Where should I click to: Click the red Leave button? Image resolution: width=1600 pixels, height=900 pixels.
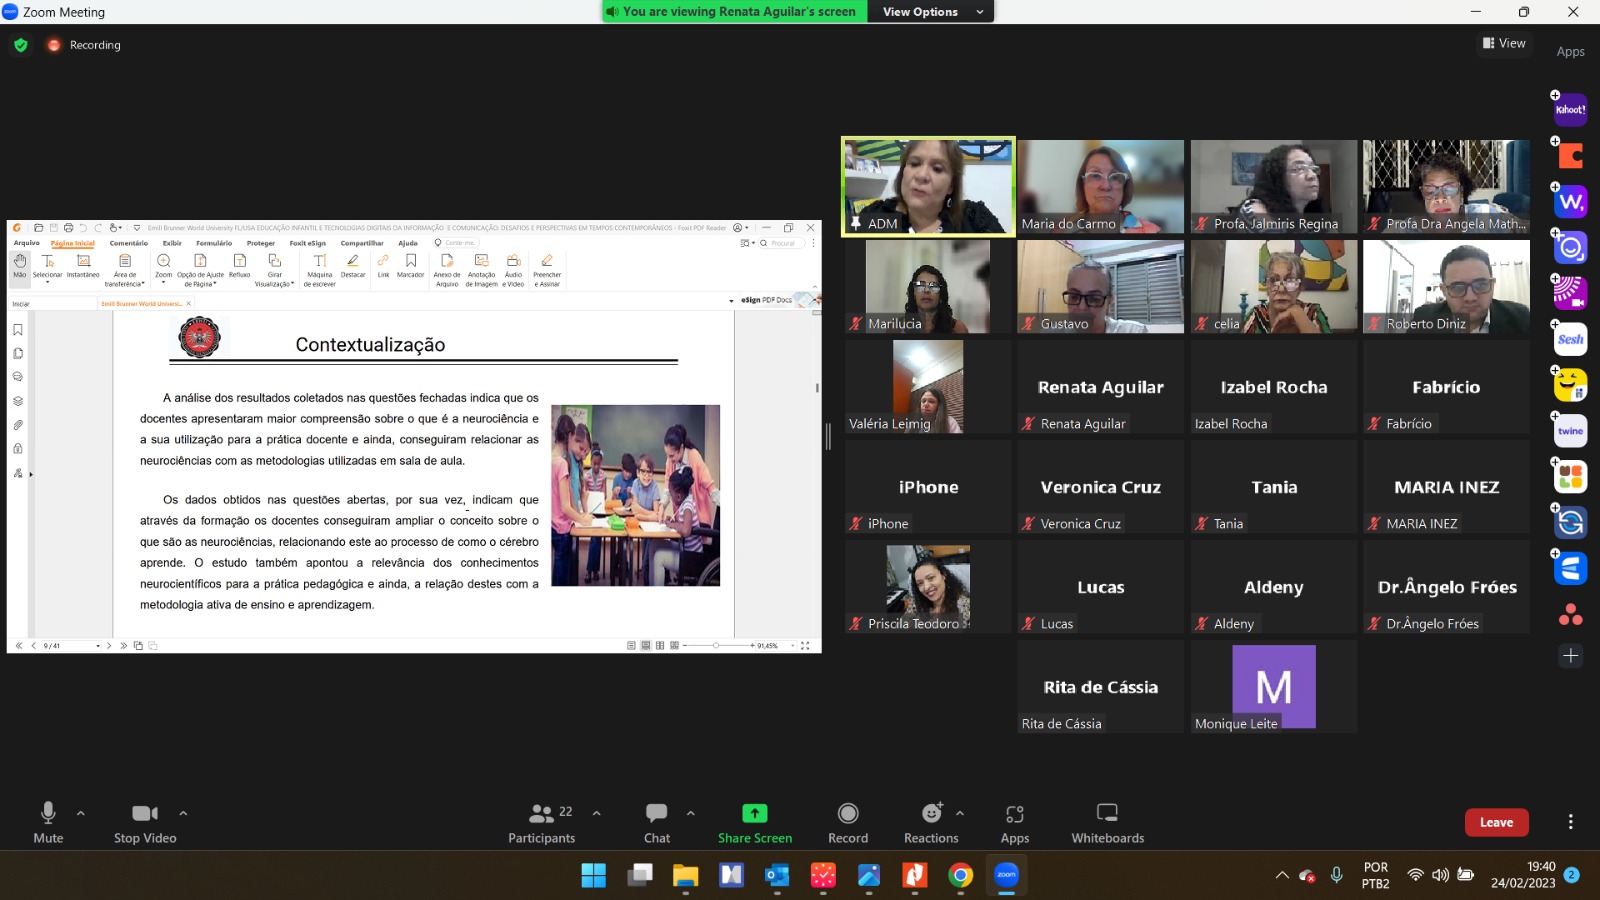[x=1496, y=822]
